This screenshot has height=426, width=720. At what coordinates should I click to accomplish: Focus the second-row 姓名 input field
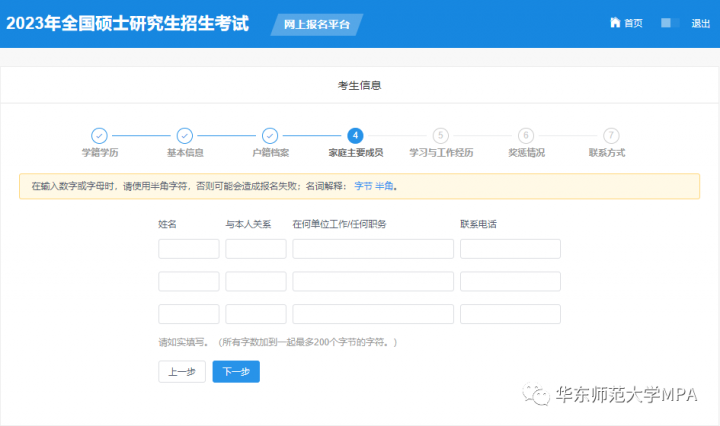(189, 281)
